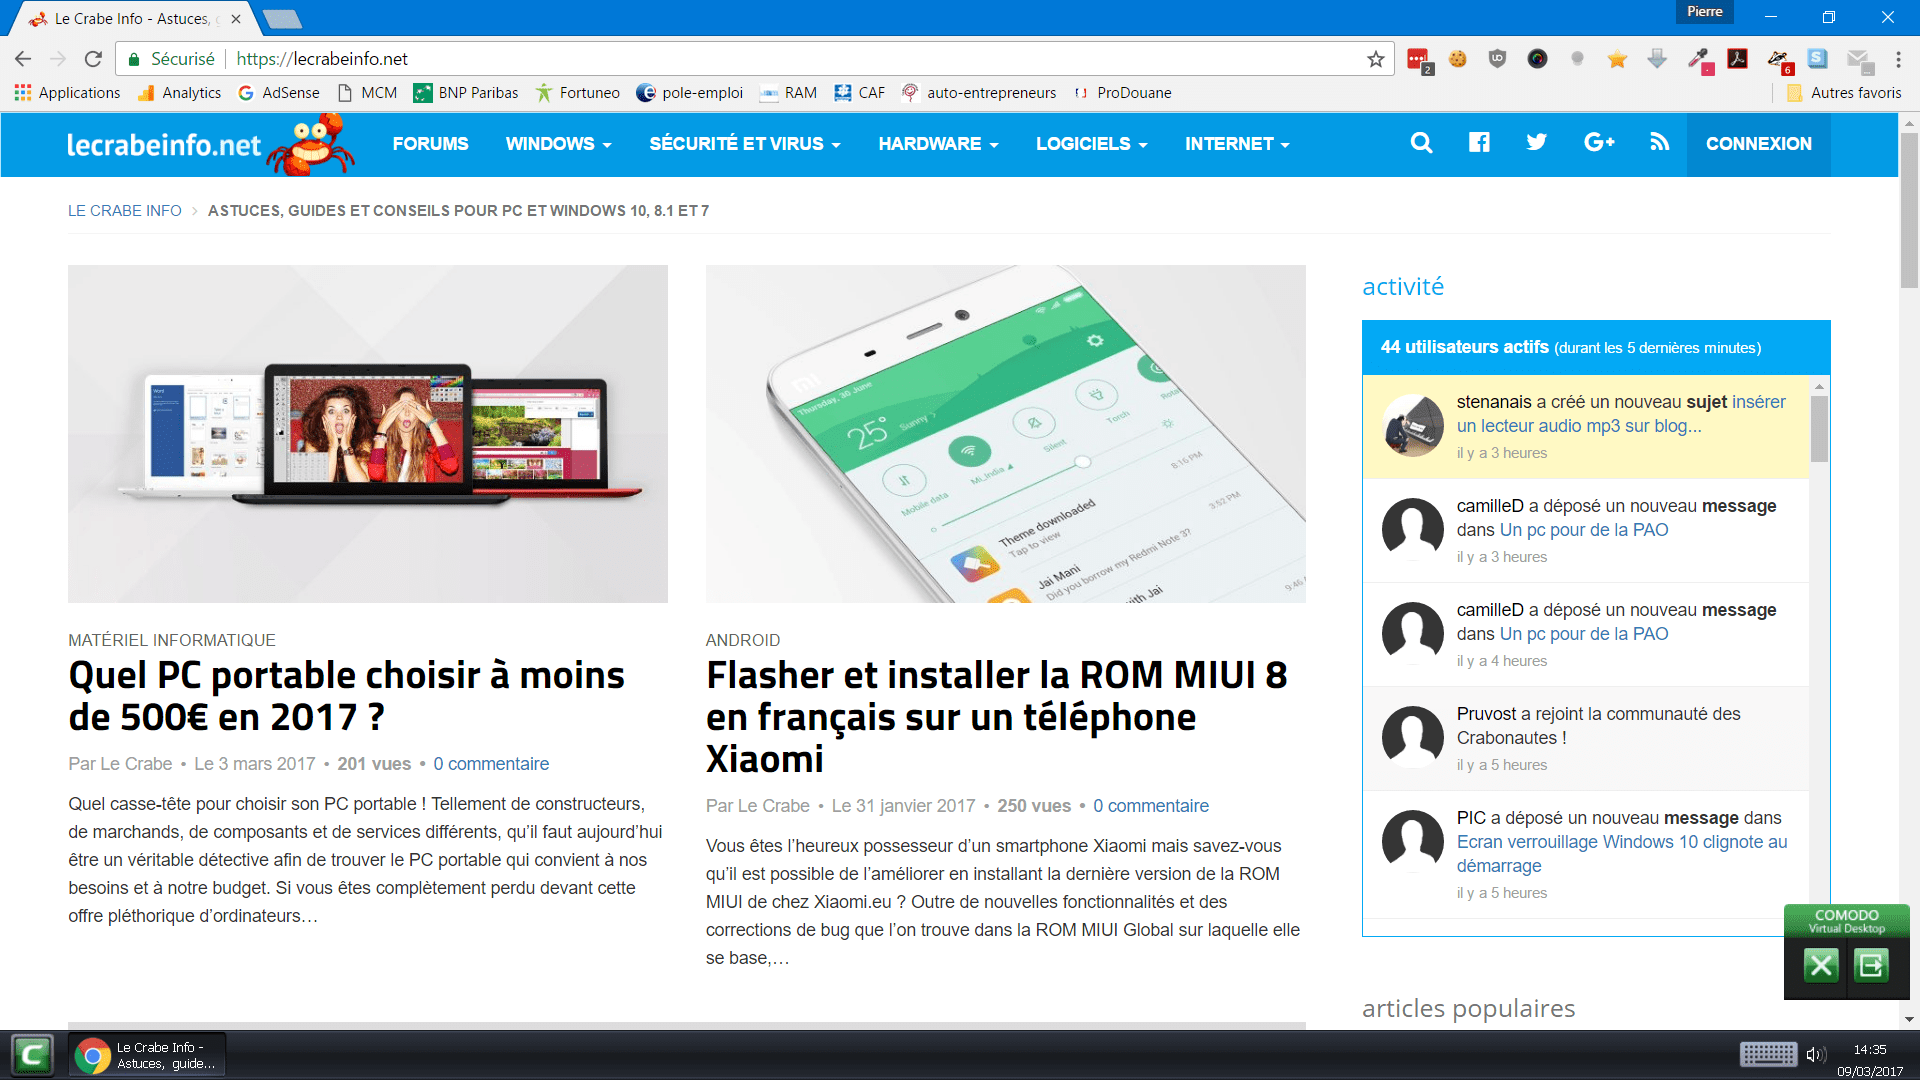This screenshot has width=1920, height=1080.
Task: Click the volume speaker icon in the tray
Action: (x=1816, y=1054)
